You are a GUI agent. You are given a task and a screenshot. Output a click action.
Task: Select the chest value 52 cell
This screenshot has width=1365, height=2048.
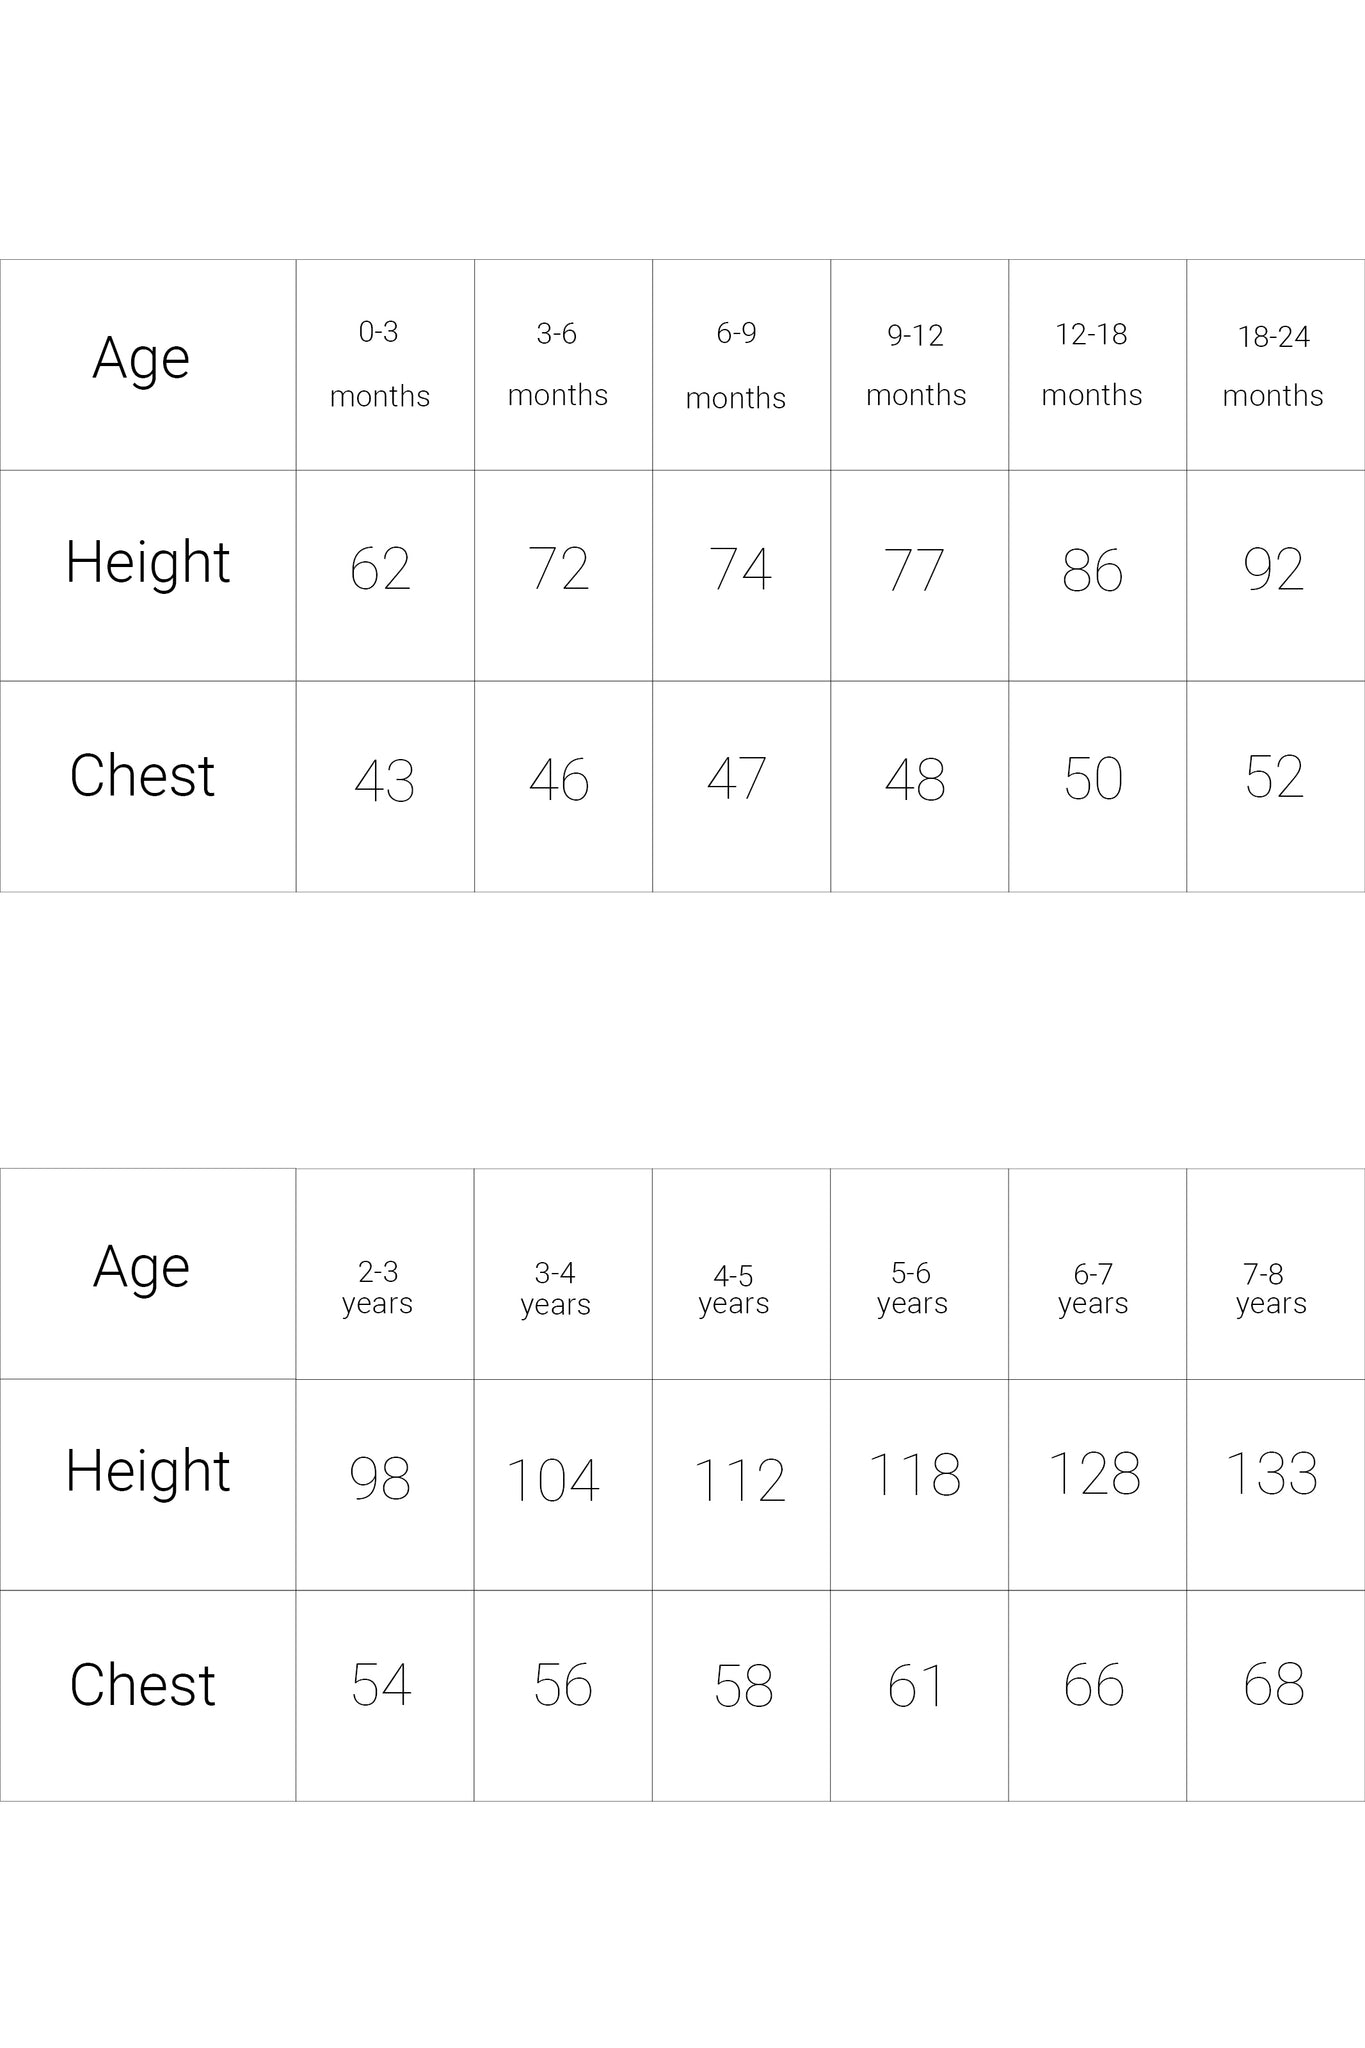tap(1274, 778)
